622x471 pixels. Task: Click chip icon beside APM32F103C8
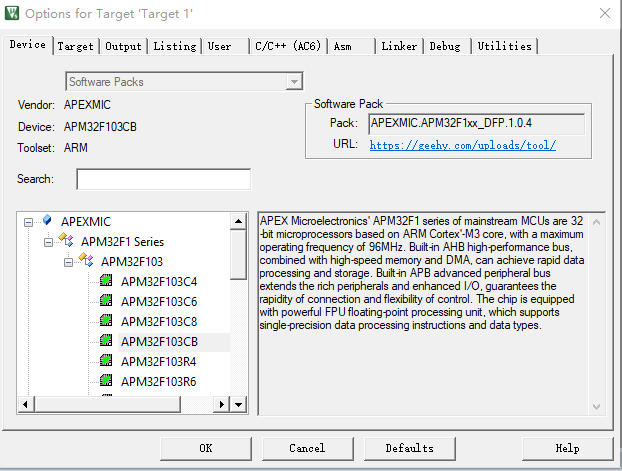pyautogui.click(x=106, y=320)
